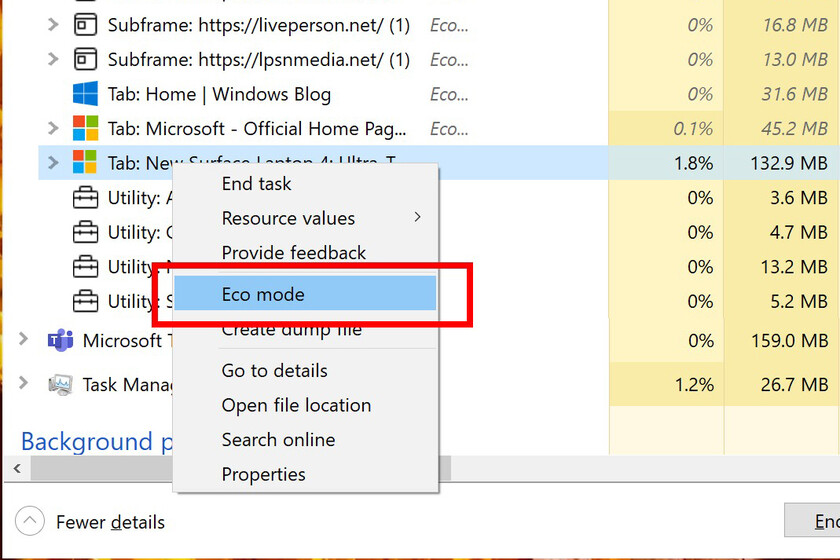
Task: Choose Open file location menu entry
Action: pyautogui.click(x=305, y=405)
